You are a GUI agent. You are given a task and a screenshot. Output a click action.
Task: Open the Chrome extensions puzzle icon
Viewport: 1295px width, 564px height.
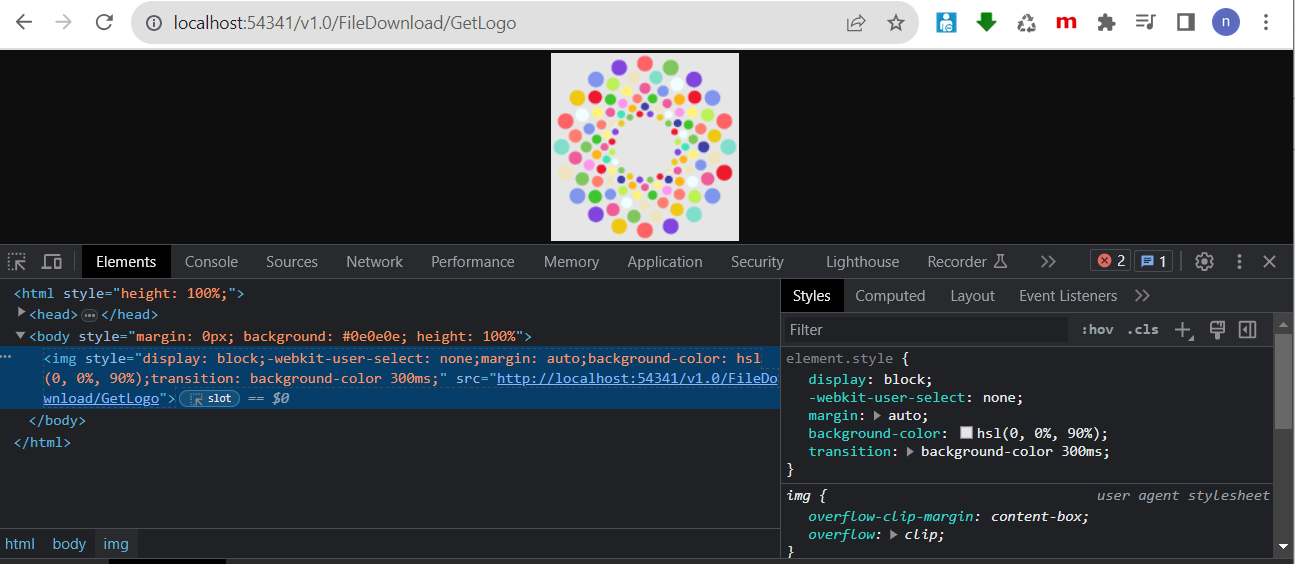point(1105,22)
